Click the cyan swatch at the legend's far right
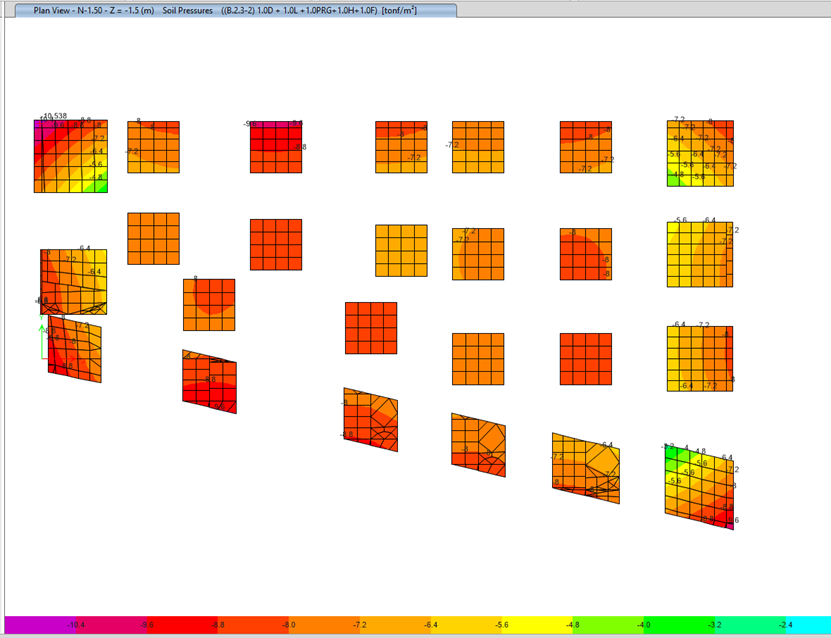831x638 pixels. click(x=812, y=624)
